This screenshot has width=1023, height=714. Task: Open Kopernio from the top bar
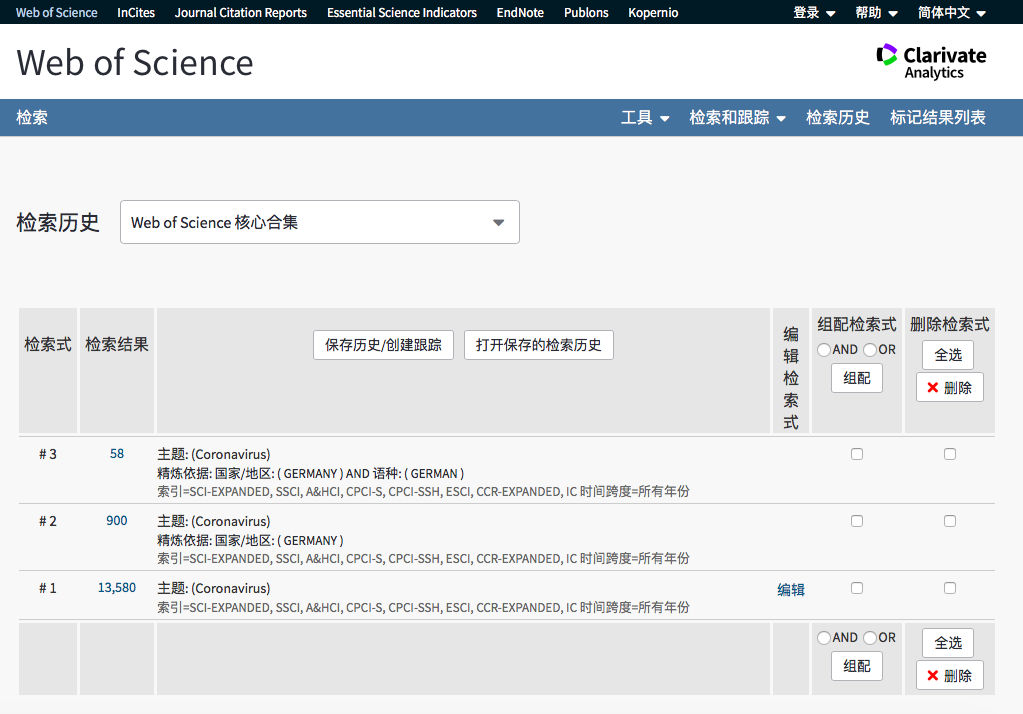tap(653, 12)
